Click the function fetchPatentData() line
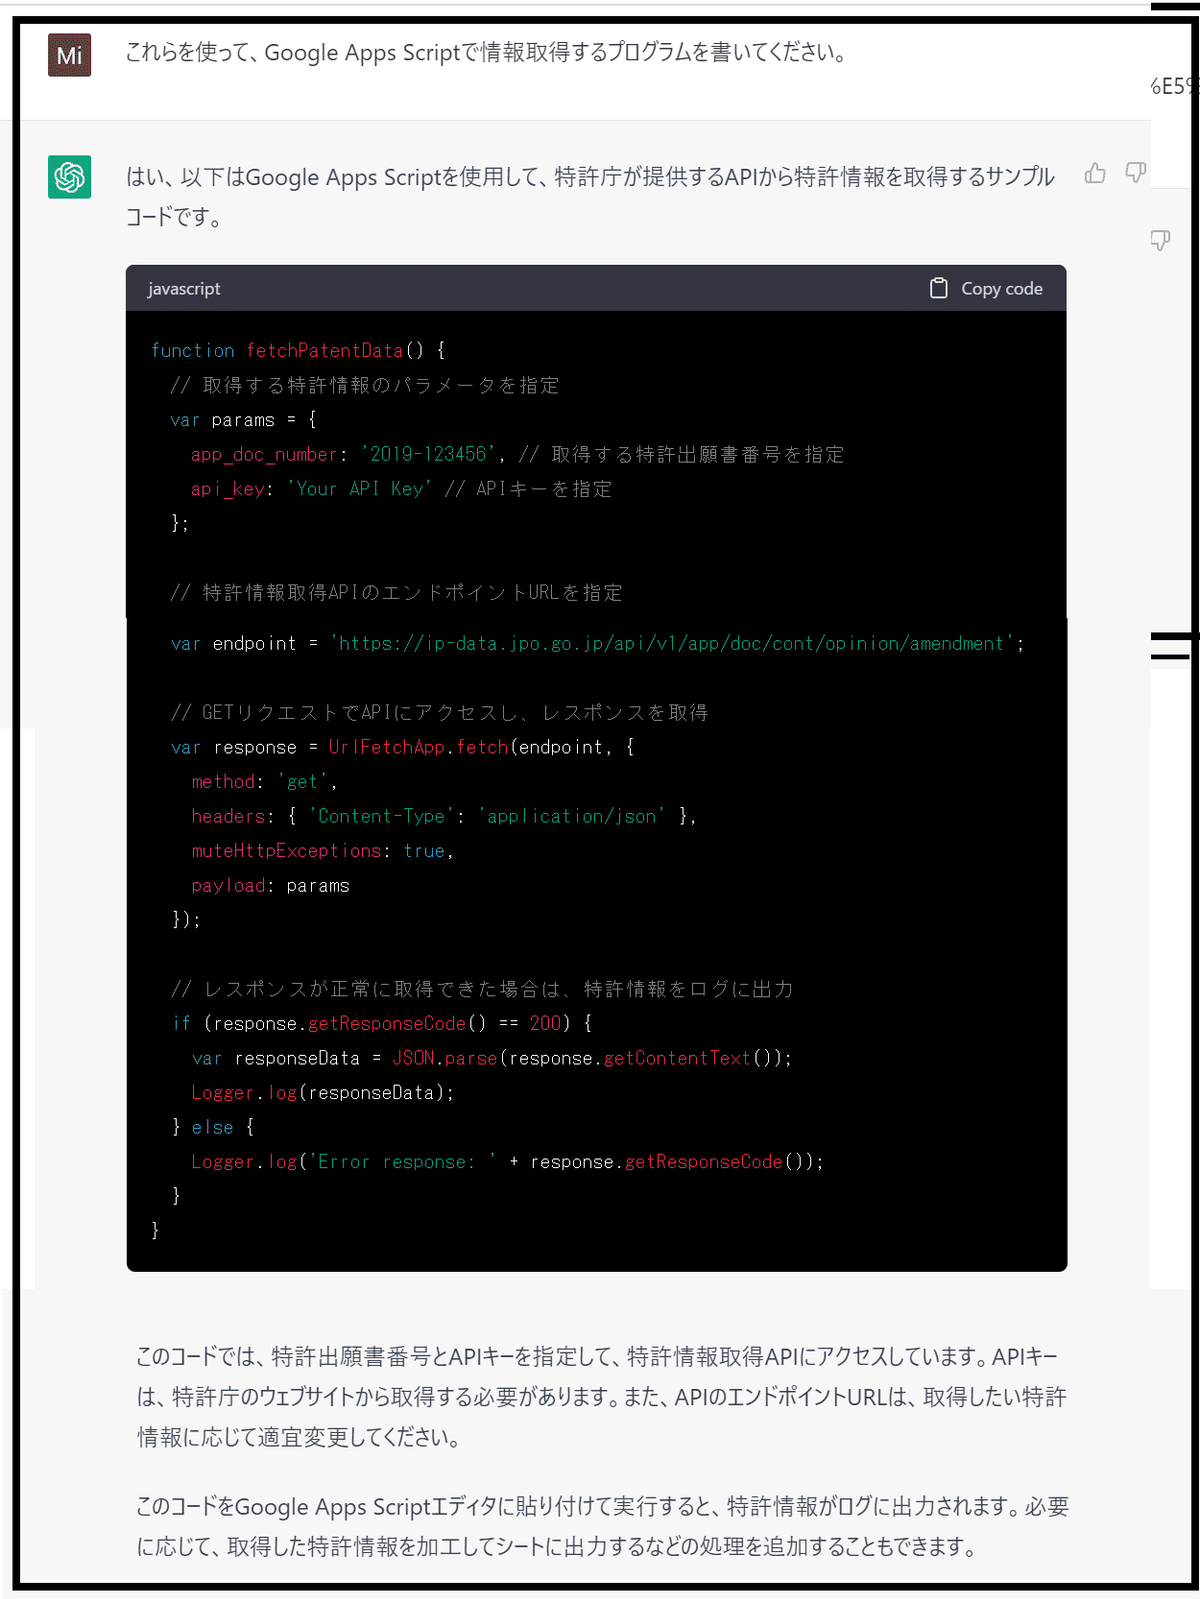The width and height of the screenshot is (1200, 1599). click(298, 350)
